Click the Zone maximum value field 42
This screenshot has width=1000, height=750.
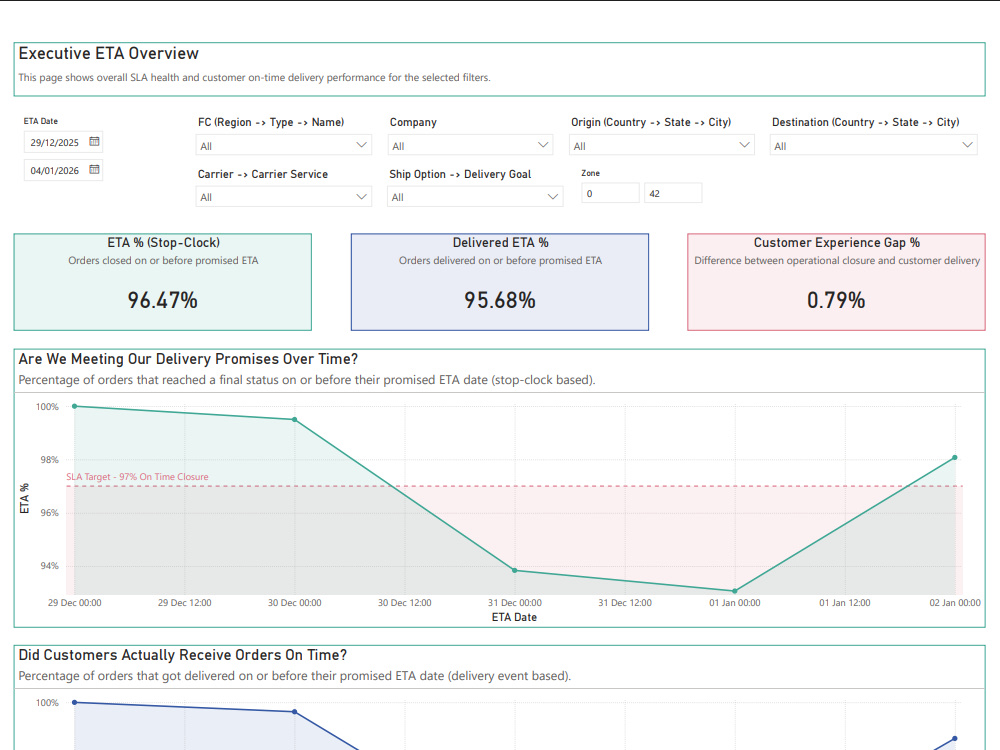point(673,193)
